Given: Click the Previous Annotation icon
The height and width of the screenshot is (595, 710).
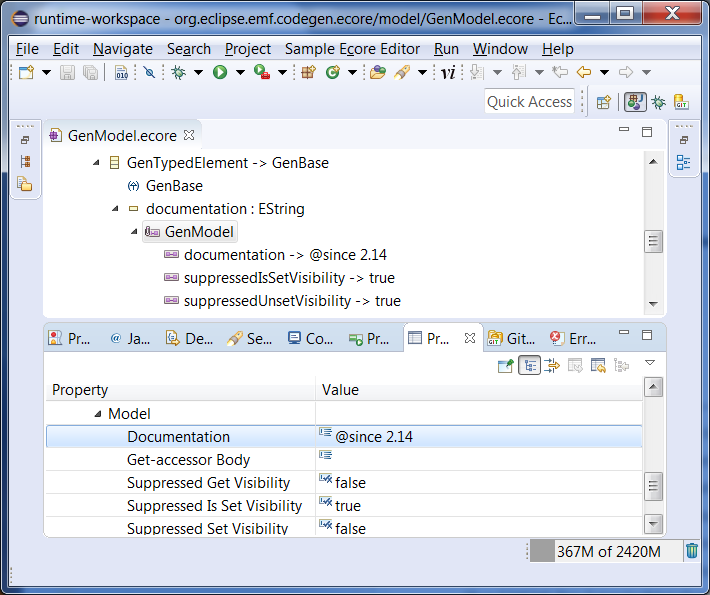Looking at the screenshot, I should [518, 72].
